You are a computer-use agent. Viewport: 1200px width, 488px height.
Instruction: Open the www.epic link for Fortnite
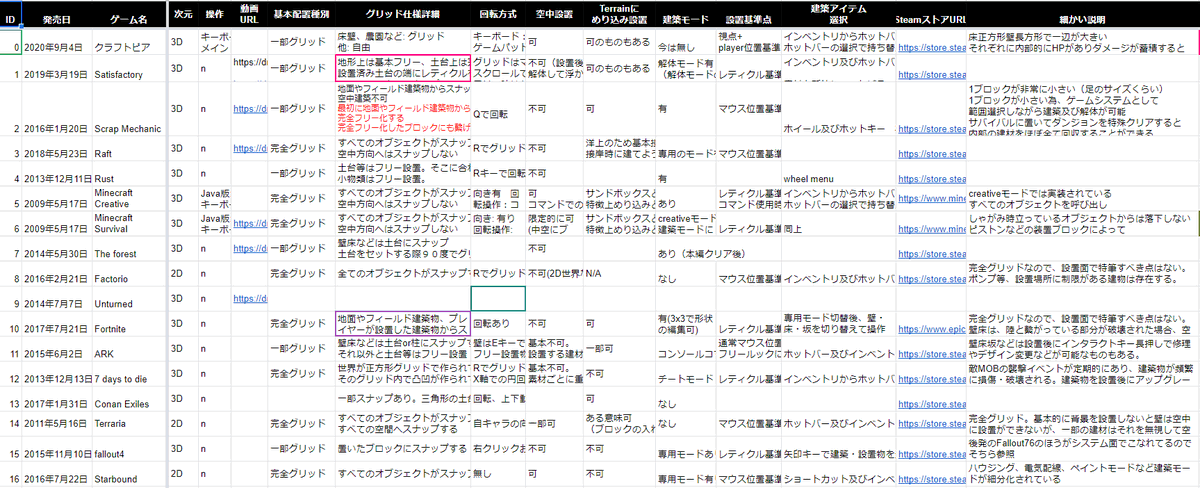[x=931, y=328]
